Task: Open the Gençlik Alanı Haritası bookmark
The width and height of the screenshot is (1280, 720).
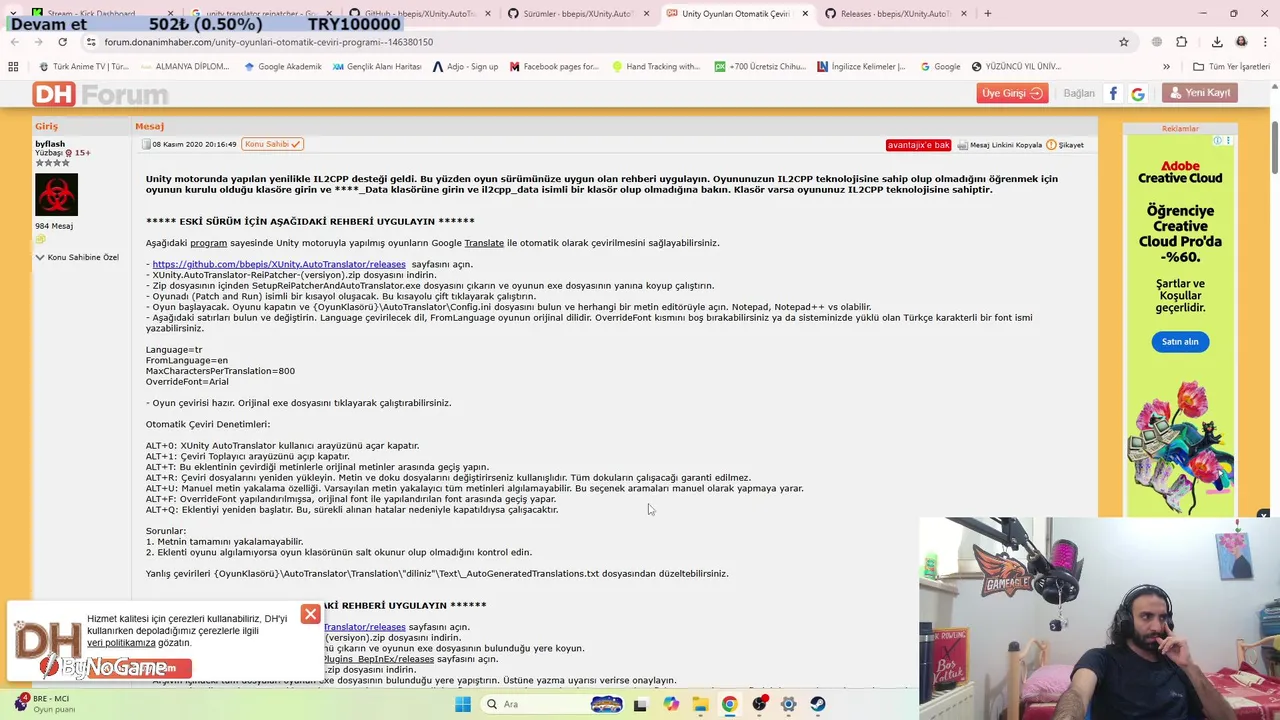Action: click(377, 67)
